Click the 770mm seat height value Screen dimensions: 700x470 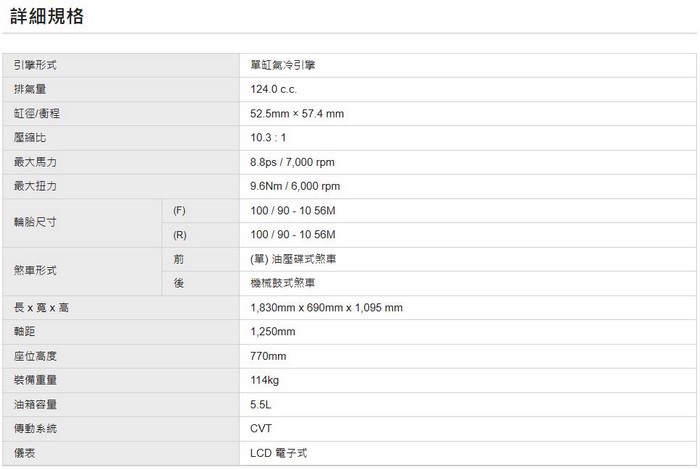pyautogui.click(x=268, y=356)
